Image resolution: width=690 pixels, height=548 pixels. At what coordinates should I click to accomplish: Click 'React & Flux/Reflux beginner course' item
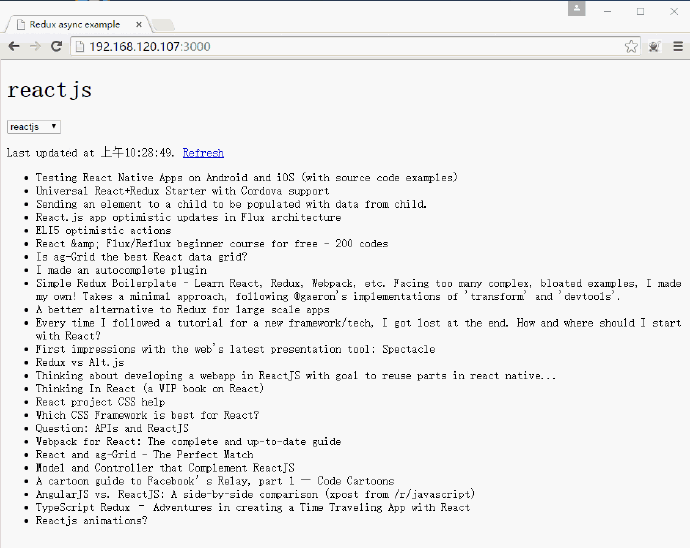tap(212, 243)
